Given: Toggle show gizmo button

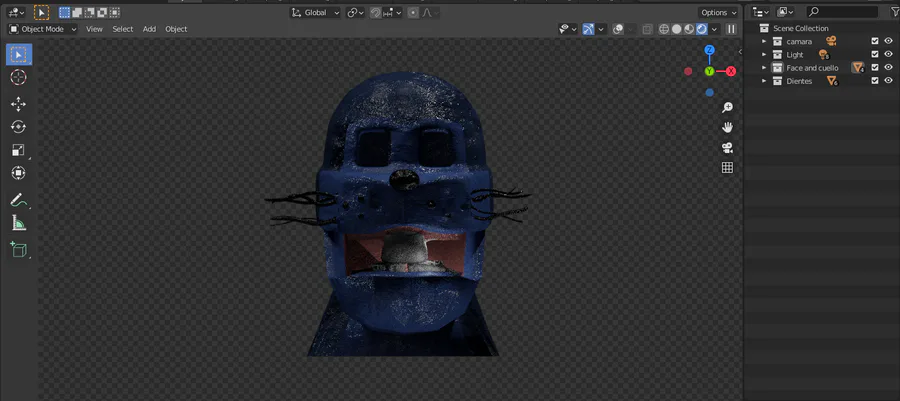Looking at the screenshot, I should click(588, 29).
